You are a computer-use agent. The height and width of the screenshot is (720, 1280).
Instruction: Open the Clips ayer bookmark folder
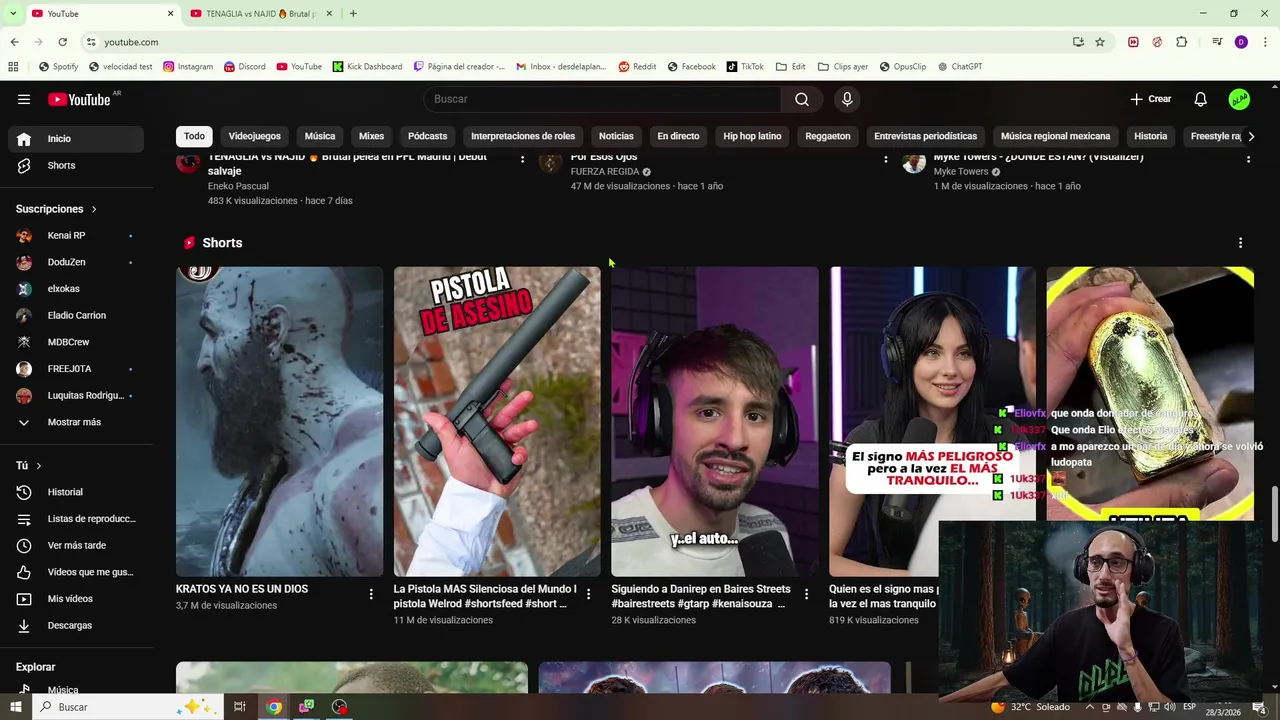pyautogui.click(x=843, y=67)
